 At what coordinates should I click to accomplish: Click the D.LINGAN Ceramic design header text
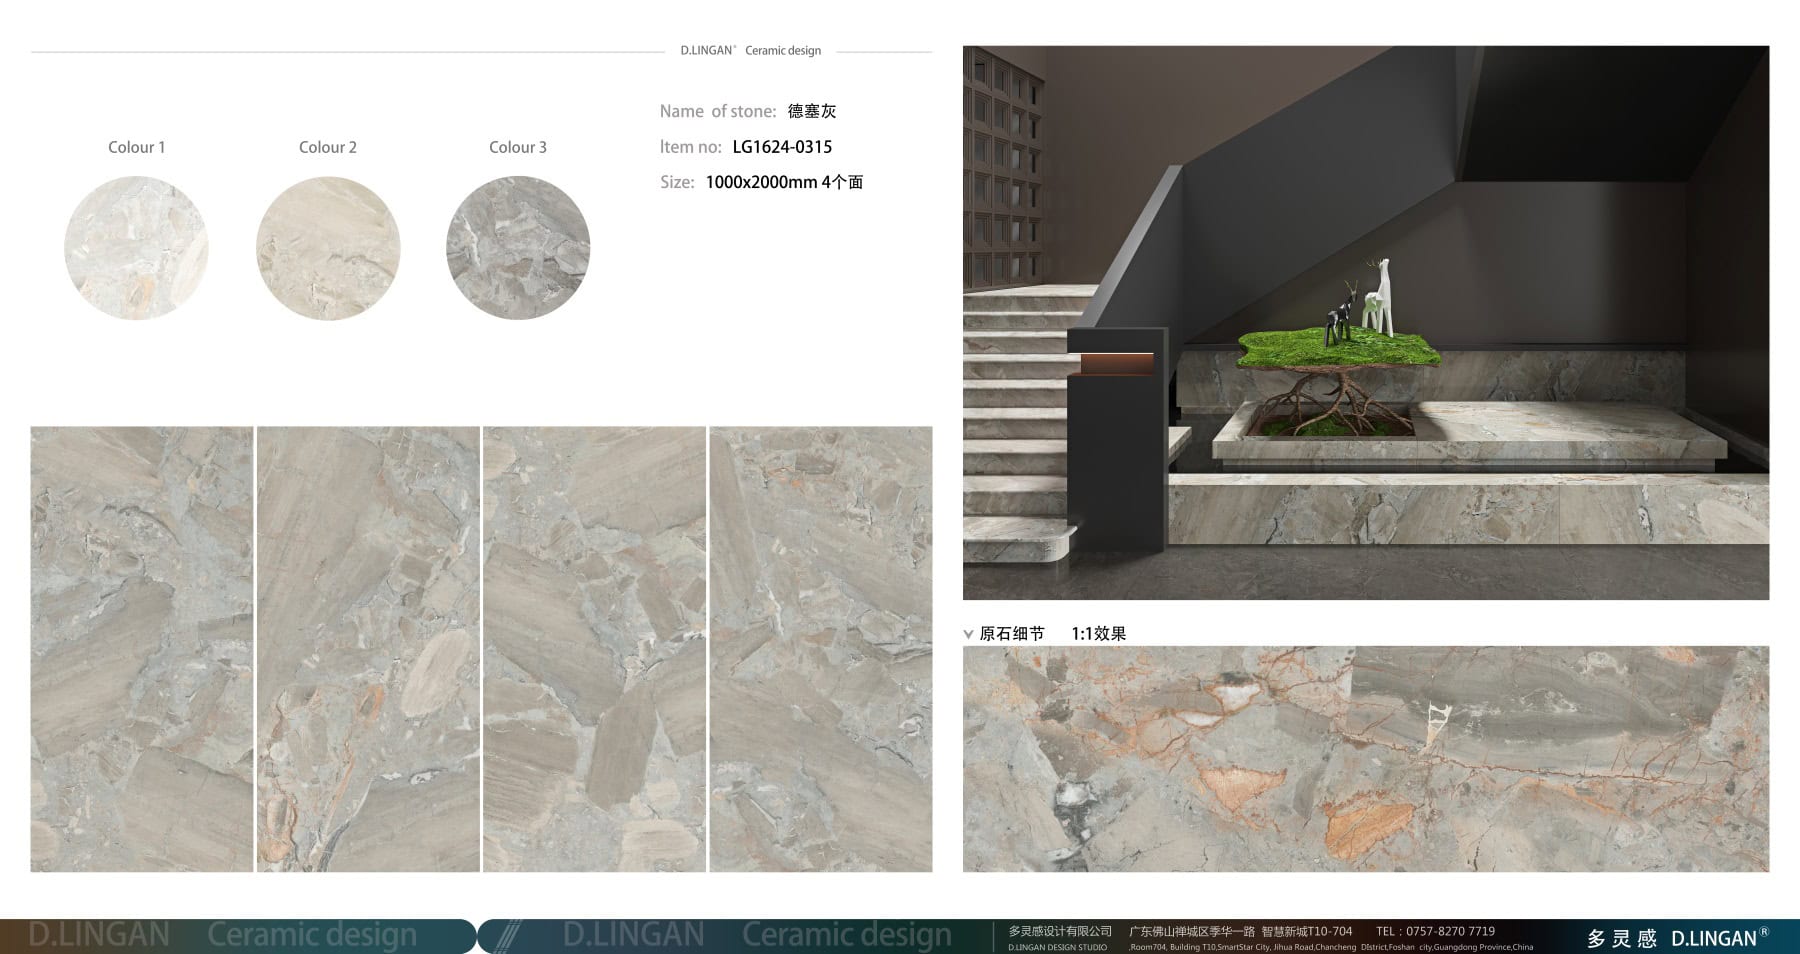point(750,50)
